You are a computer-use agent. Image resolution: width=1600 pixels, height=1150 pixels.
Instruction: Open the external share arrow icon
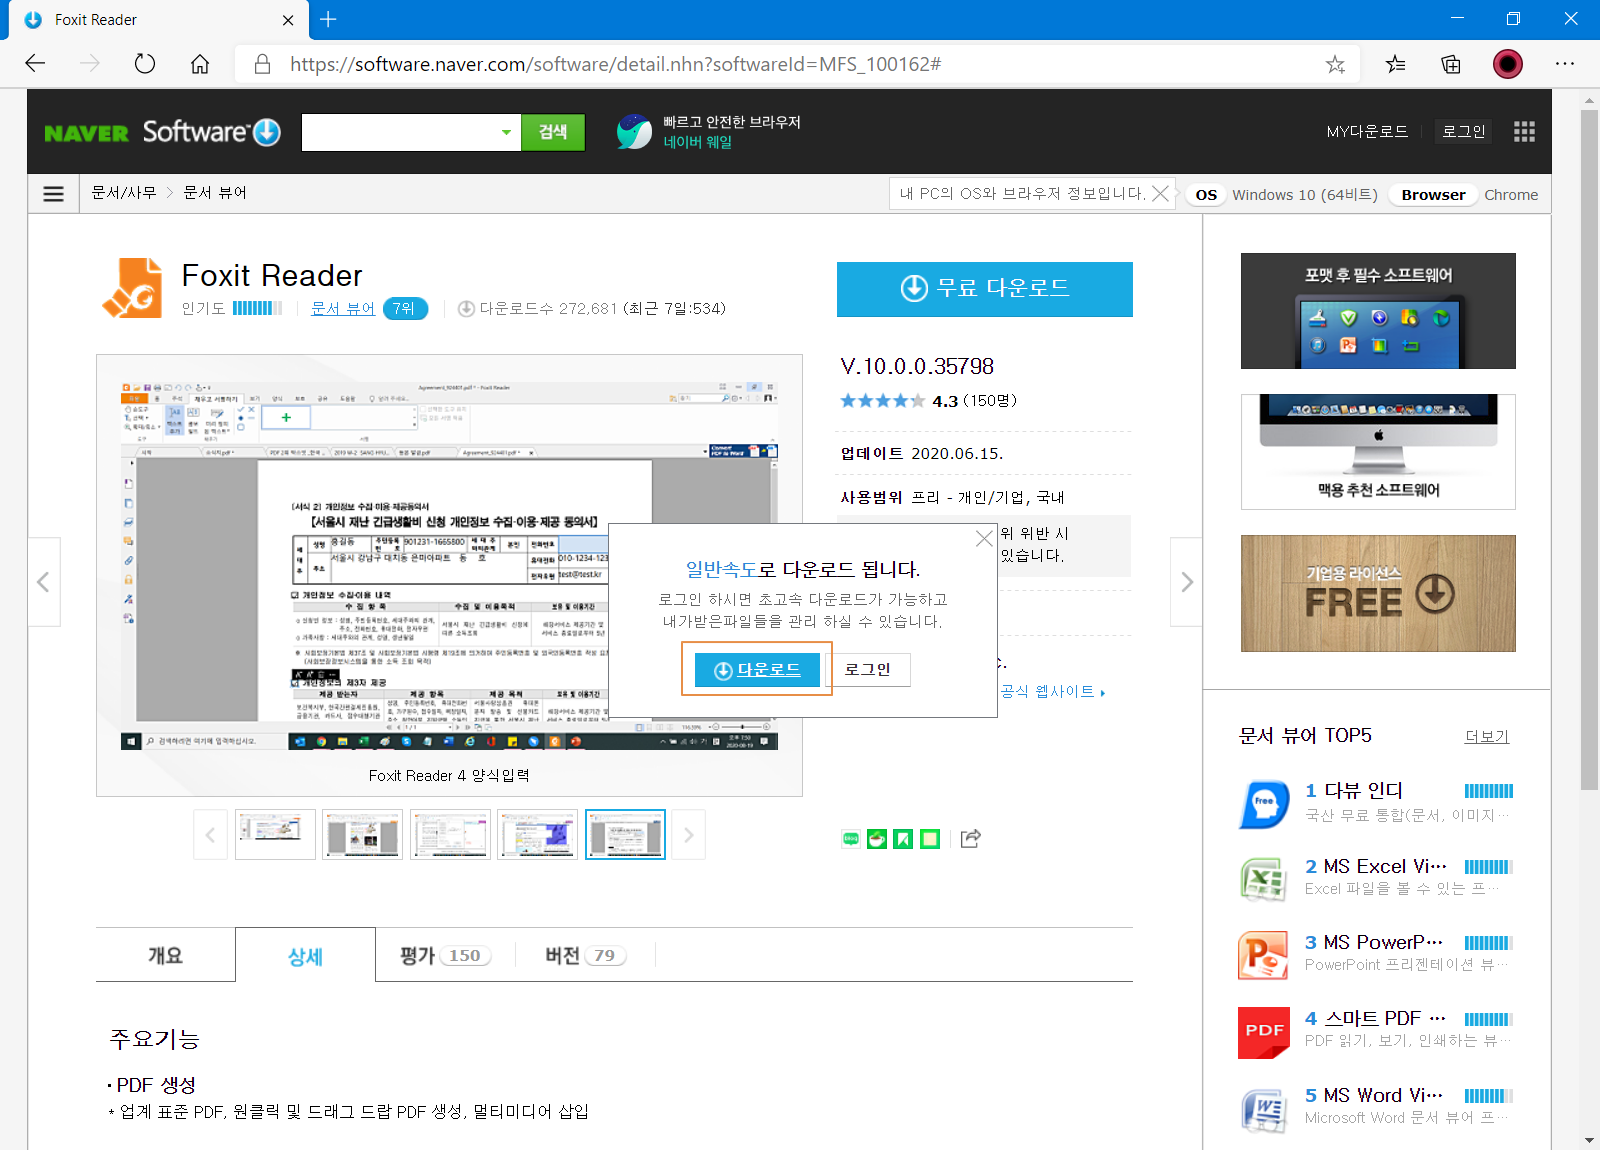[970, 838]
